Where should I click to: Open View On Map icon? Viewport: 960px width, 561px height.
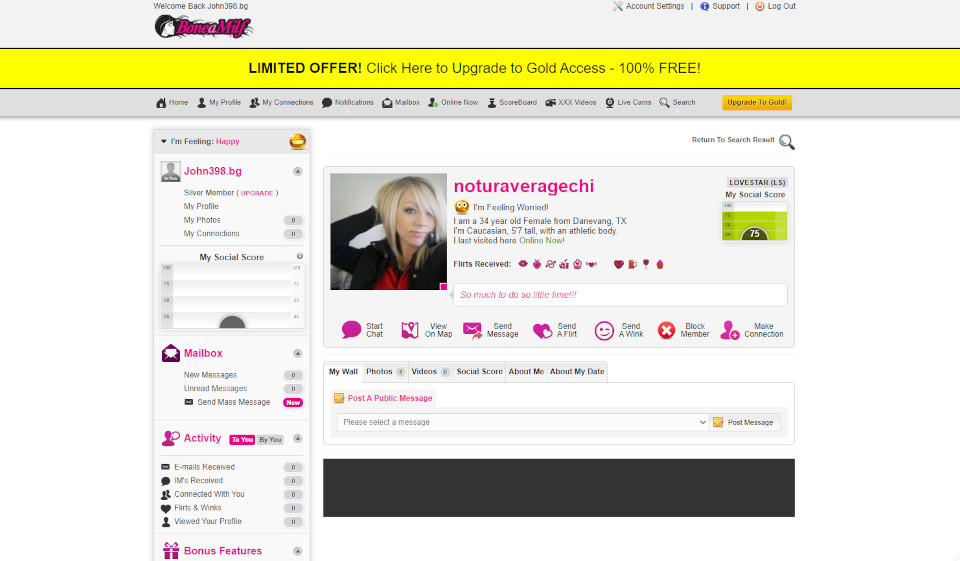(x=410, y=330)
